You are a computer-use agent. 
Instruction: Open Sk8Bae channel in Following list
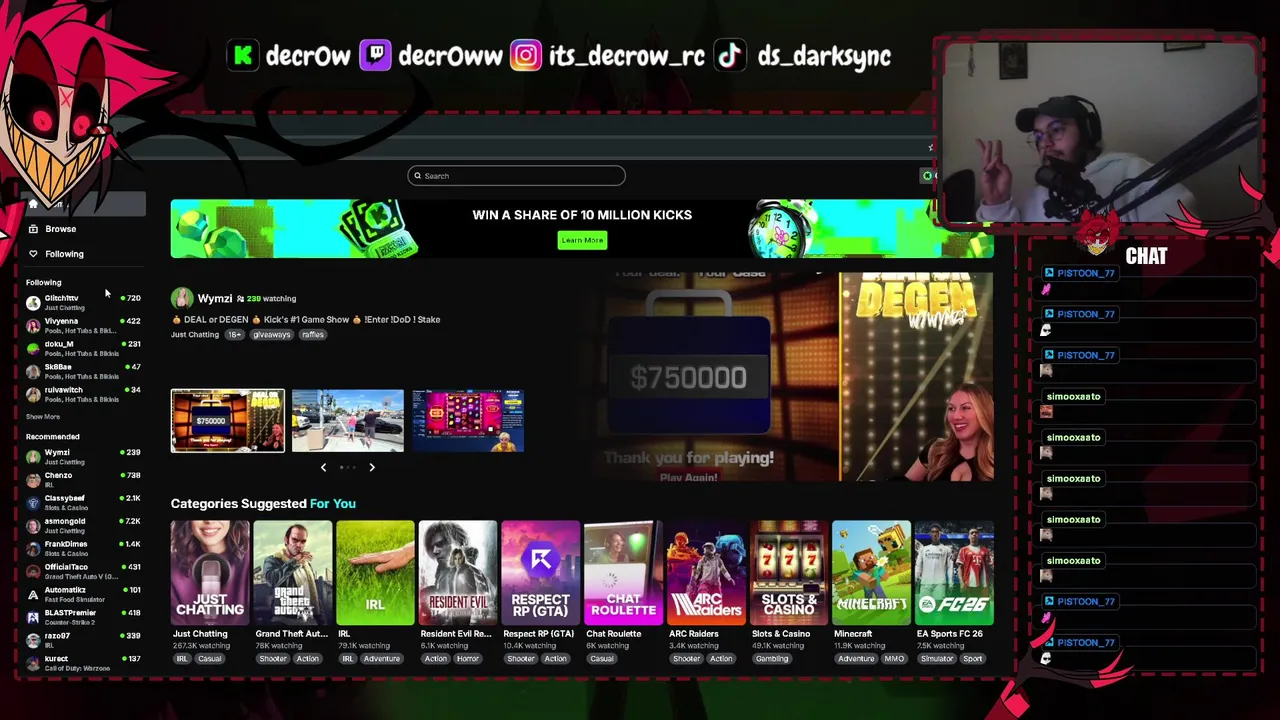(x=84, y=371)
